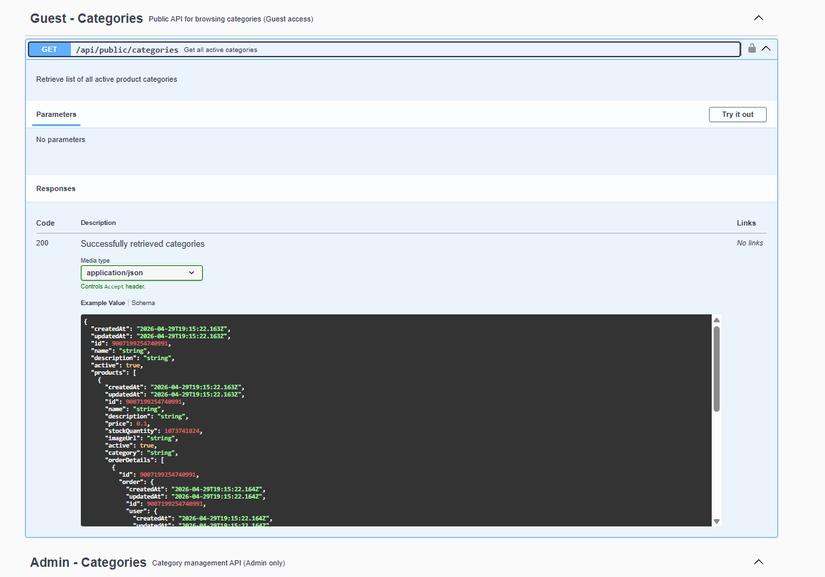Click the authorization lock icon on the categories endpoint
The width and height of the screenshot is (825, 577).
click(x=752, y=48)
